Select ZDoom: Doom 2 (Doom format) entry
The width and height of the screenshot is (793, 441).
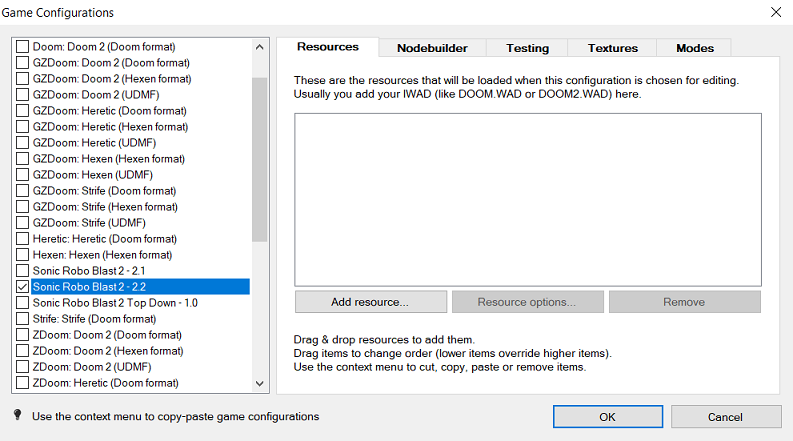[107, 335]
